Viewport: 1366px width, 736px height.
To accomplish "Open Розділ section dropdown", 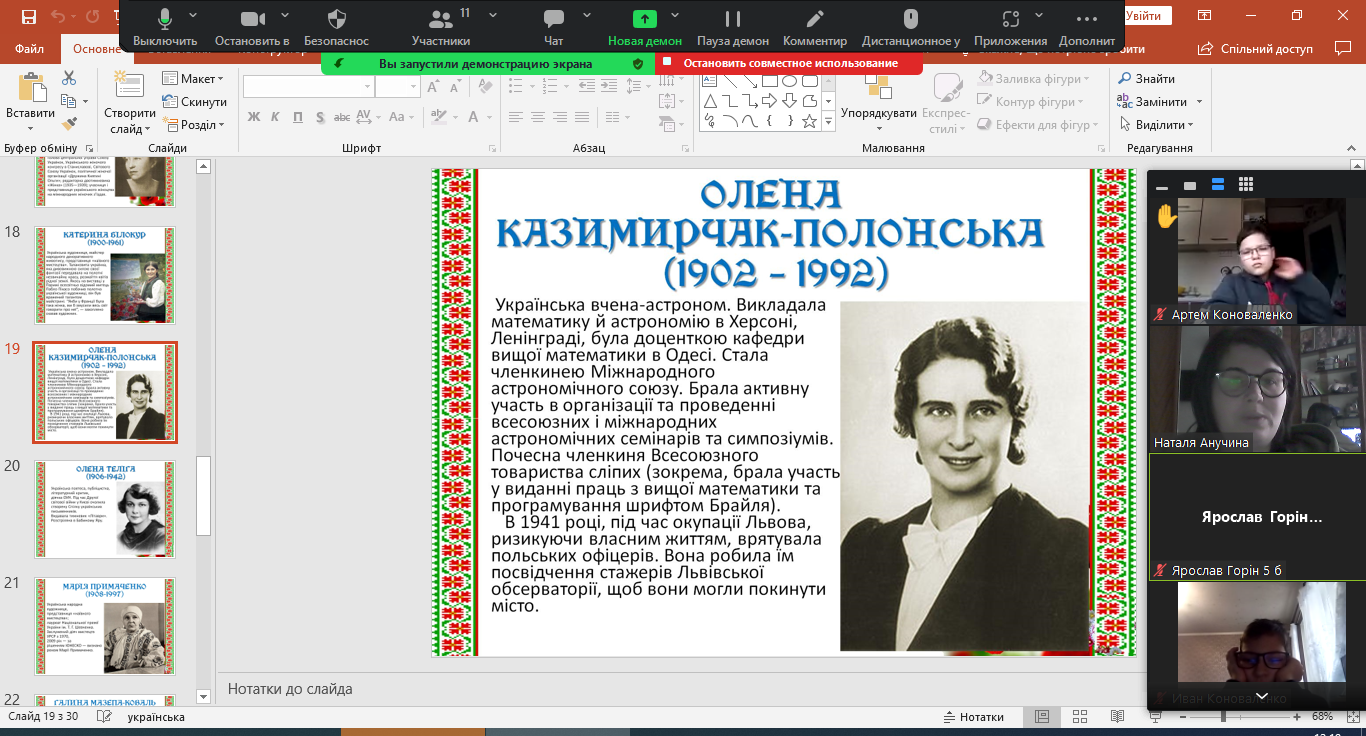I will coord(194,125).
